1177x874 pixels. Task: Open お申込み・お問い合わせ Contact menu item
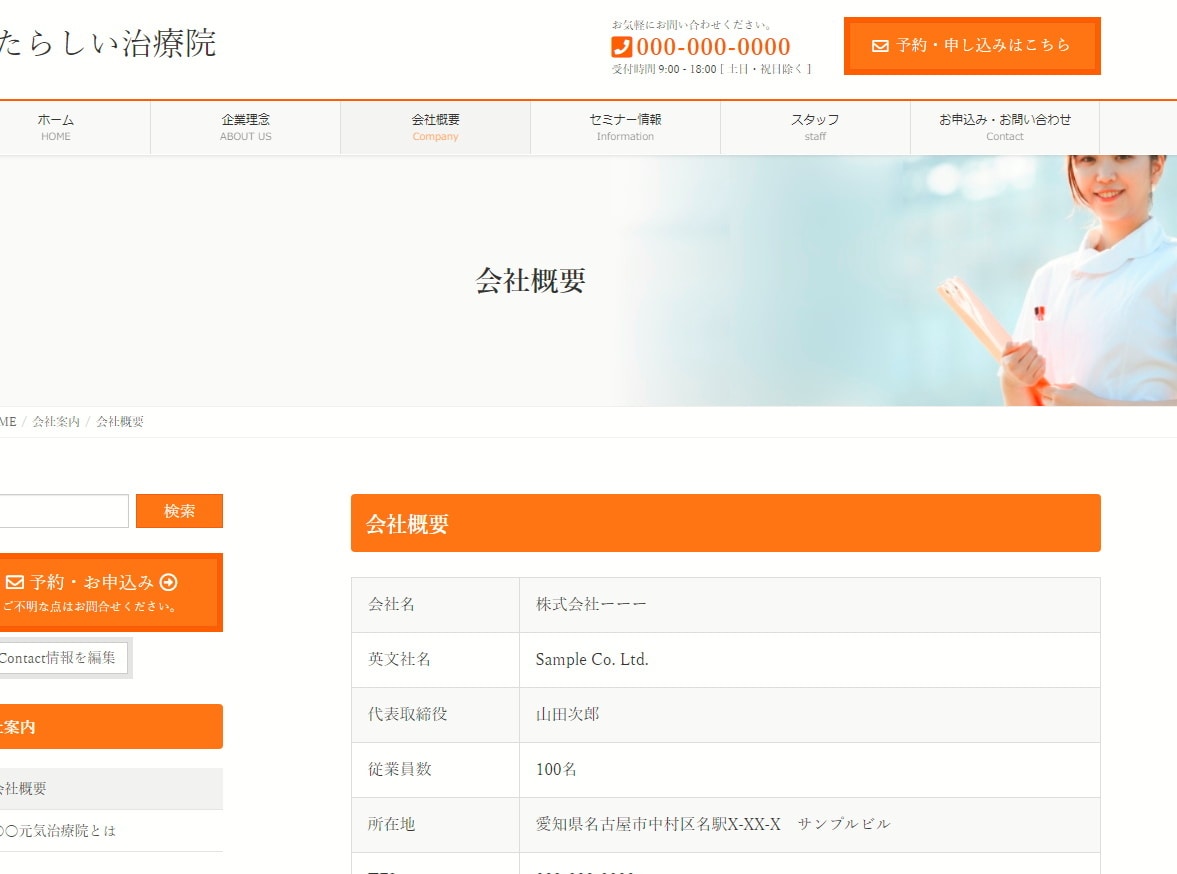click(1005, 128)
